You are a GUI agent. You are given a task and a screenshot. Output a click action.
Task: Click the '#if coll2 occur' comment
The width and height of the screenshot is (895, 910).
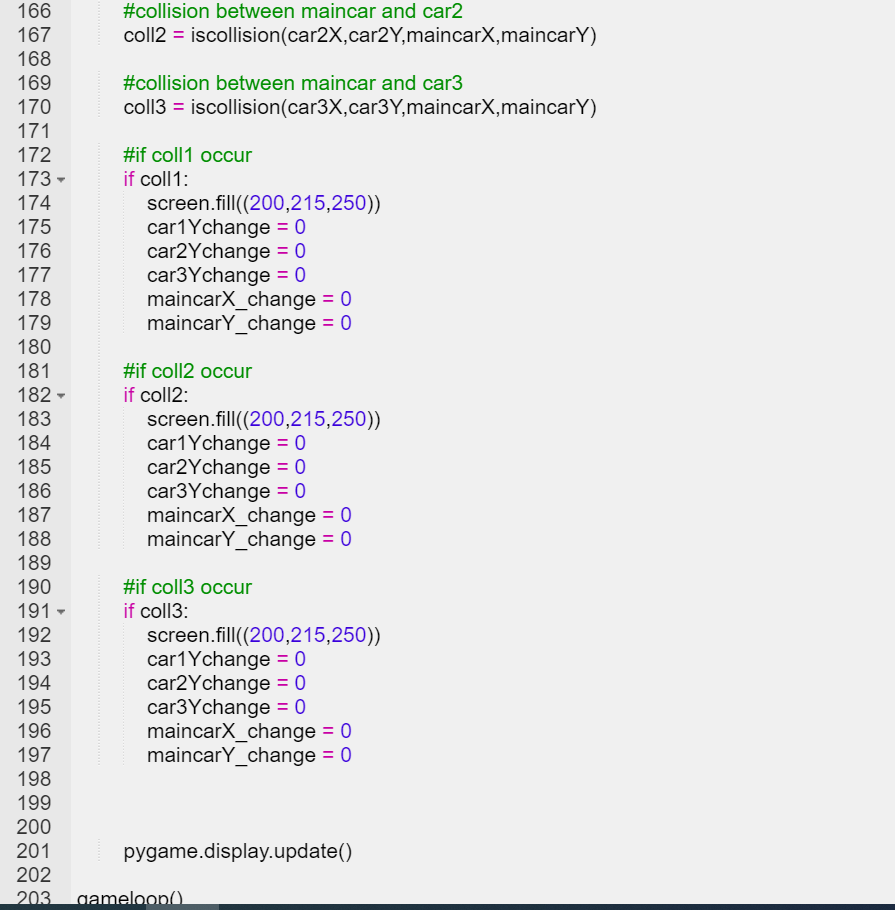[x=187, y=371]
